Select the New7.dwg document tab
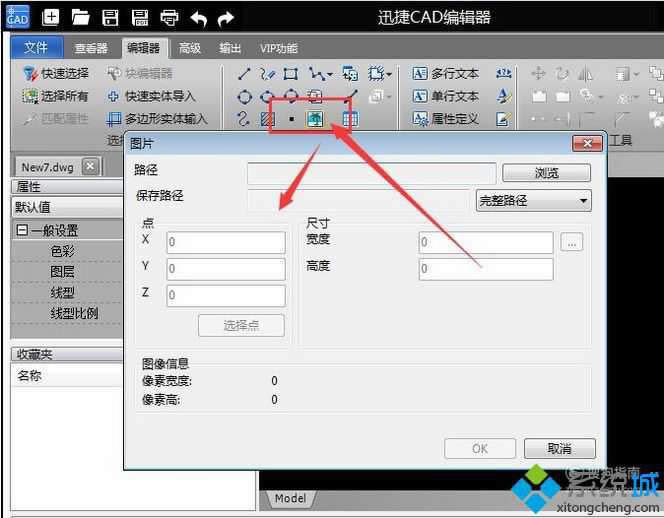664x518 pixels. pos(47,167)
